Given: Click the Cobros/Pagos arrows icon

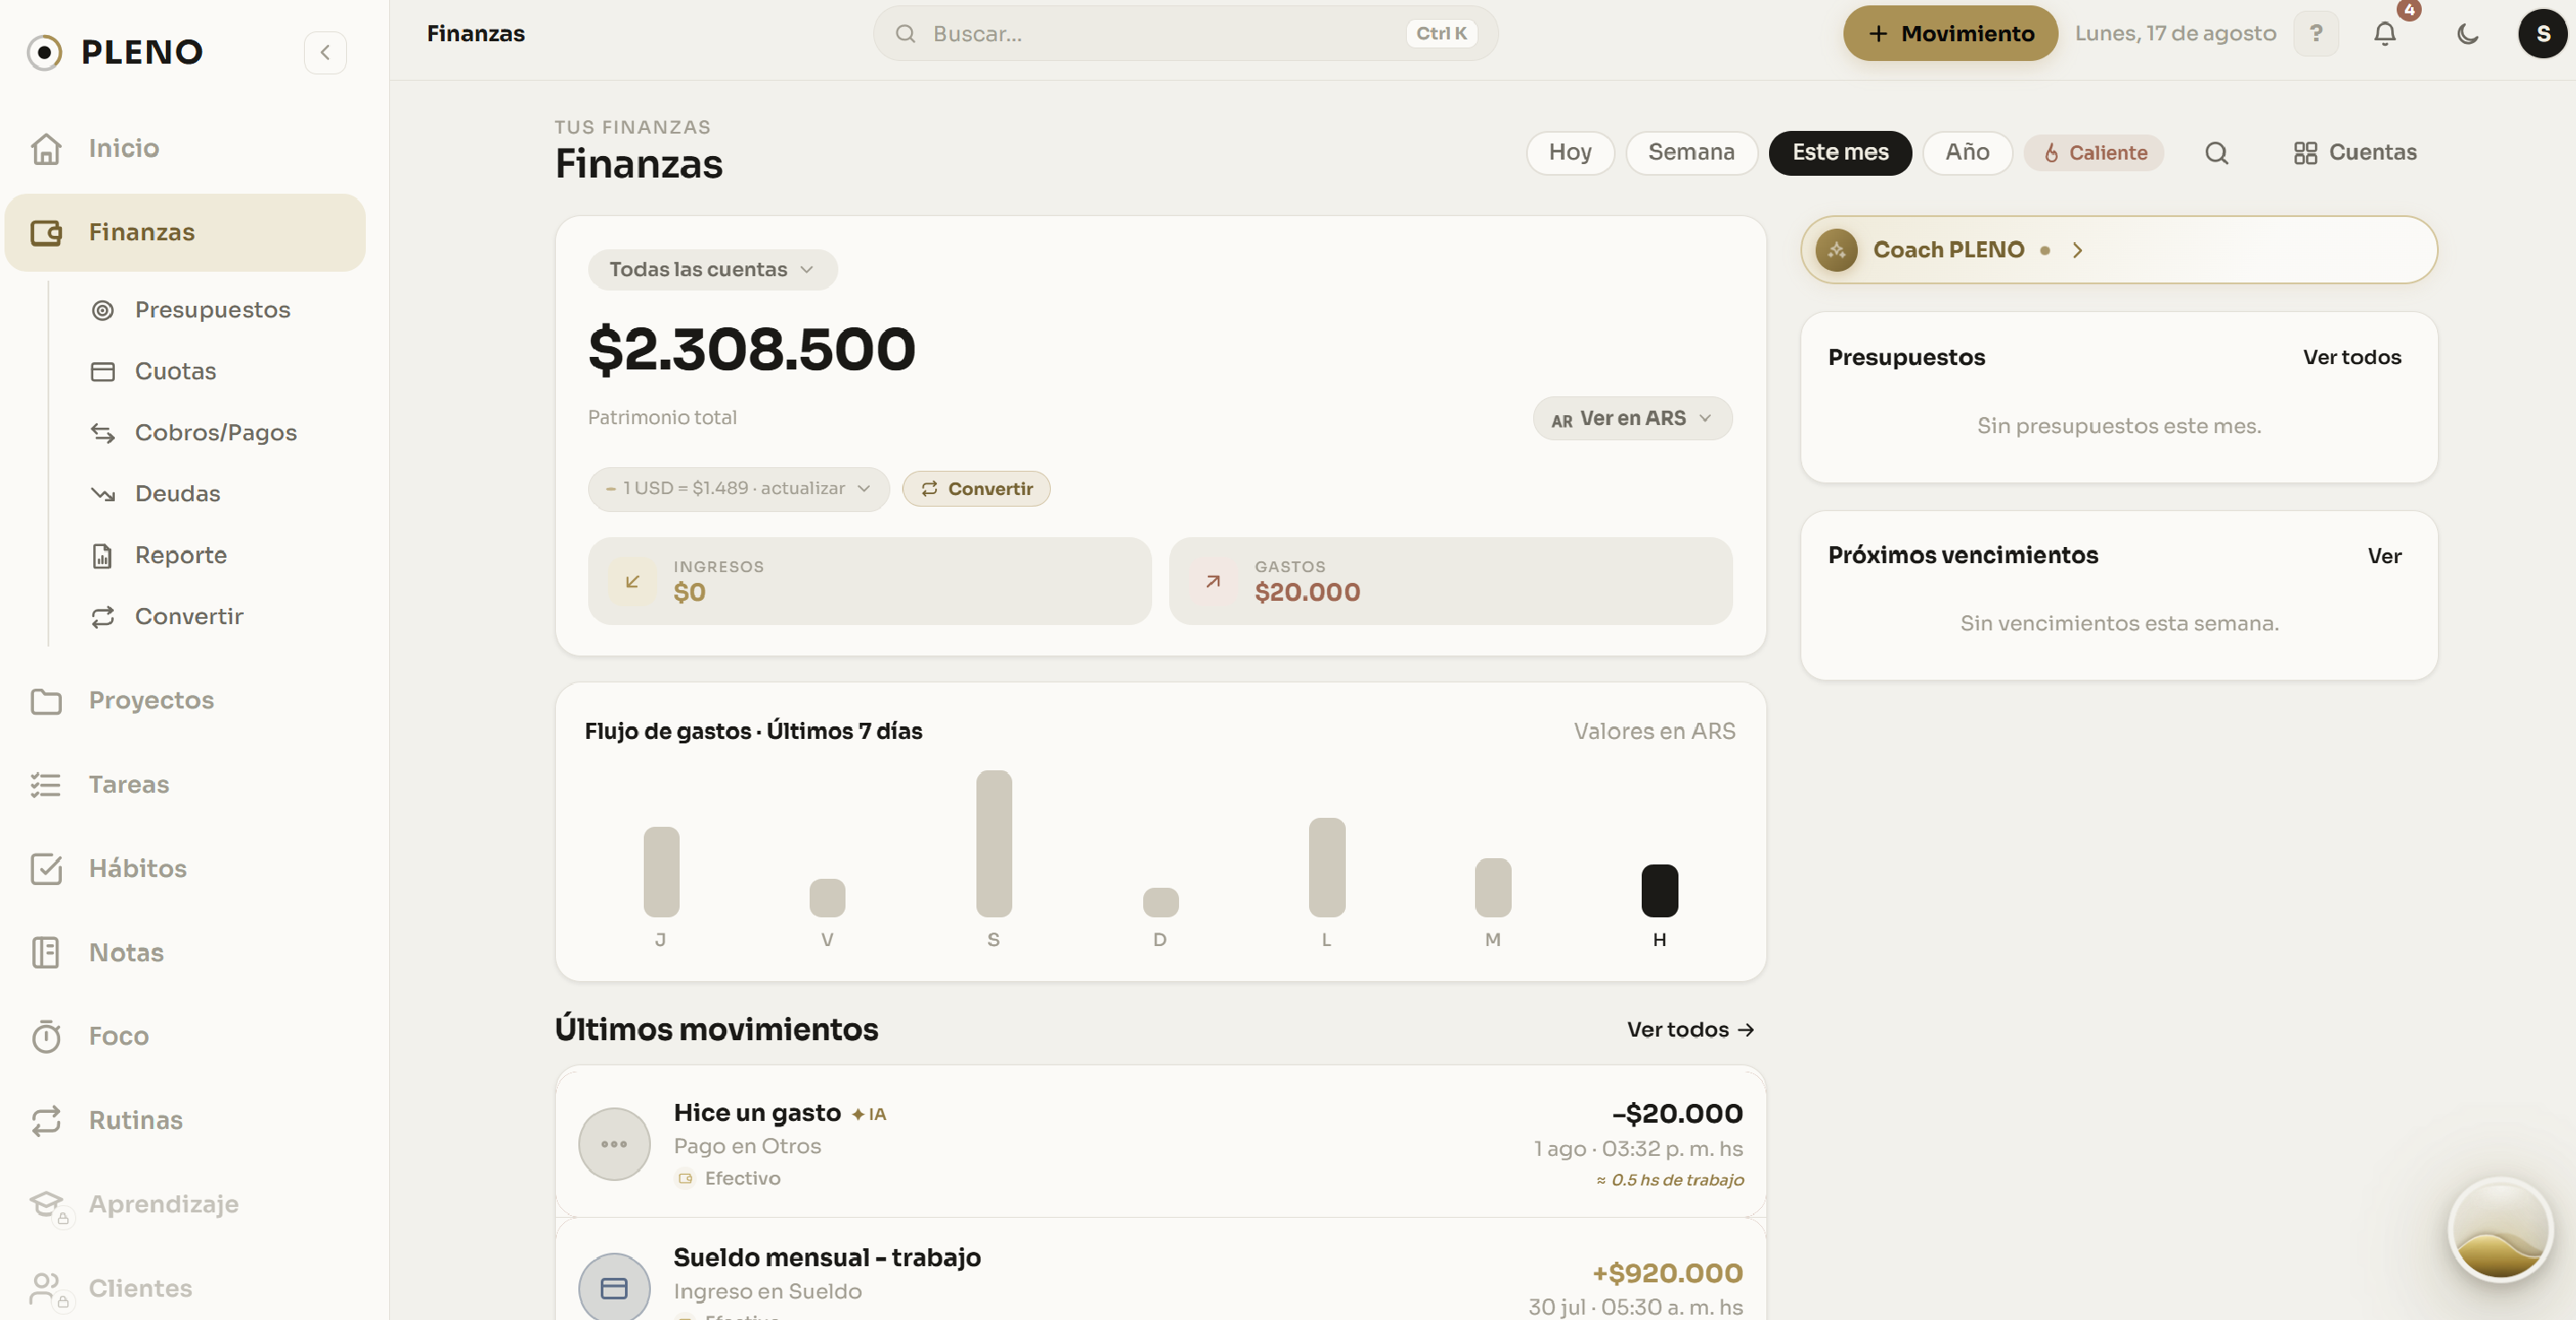Looking at the screenshot, I should point(102,433).
